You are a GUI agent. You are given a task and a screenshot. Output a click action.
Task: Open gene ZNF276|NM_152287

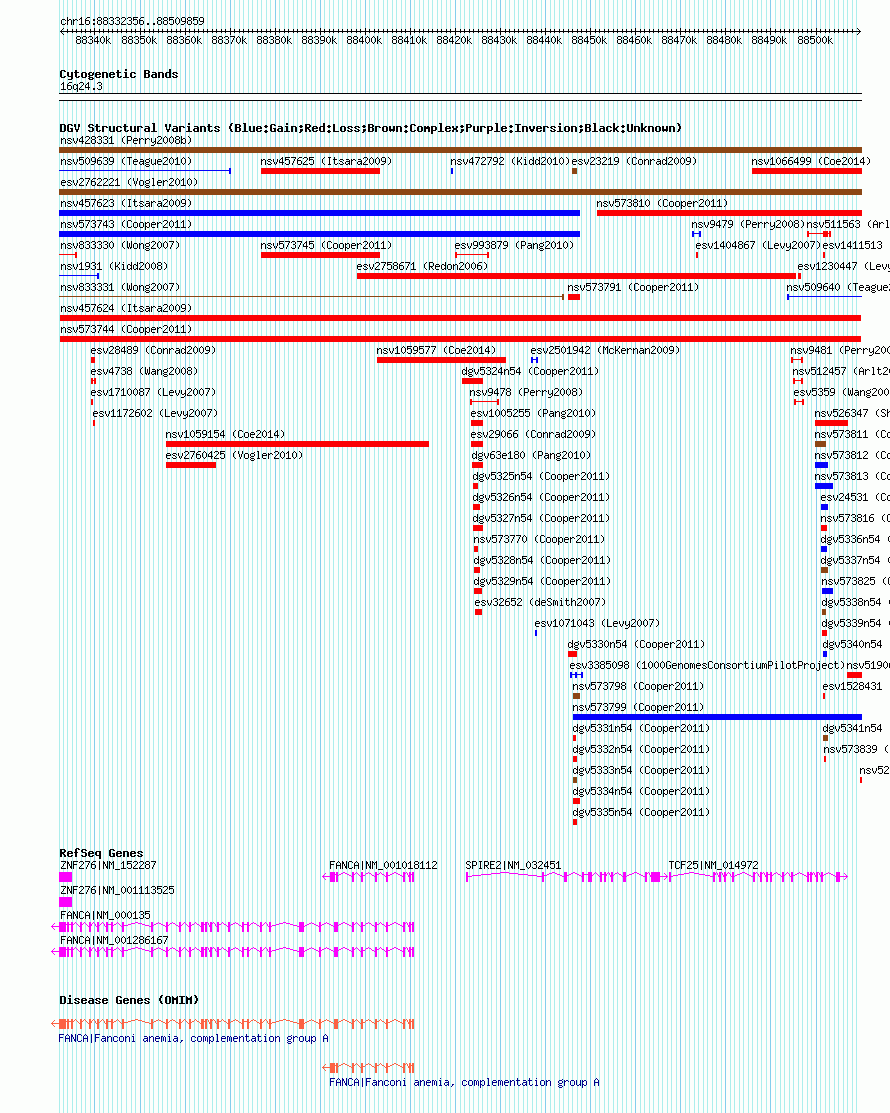[108, 866]
